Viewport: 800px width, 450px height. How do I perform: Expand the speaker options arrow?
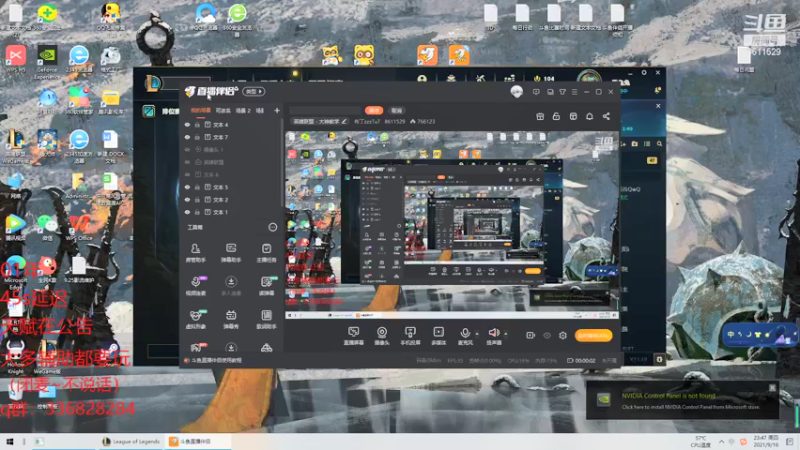point(505,334)
